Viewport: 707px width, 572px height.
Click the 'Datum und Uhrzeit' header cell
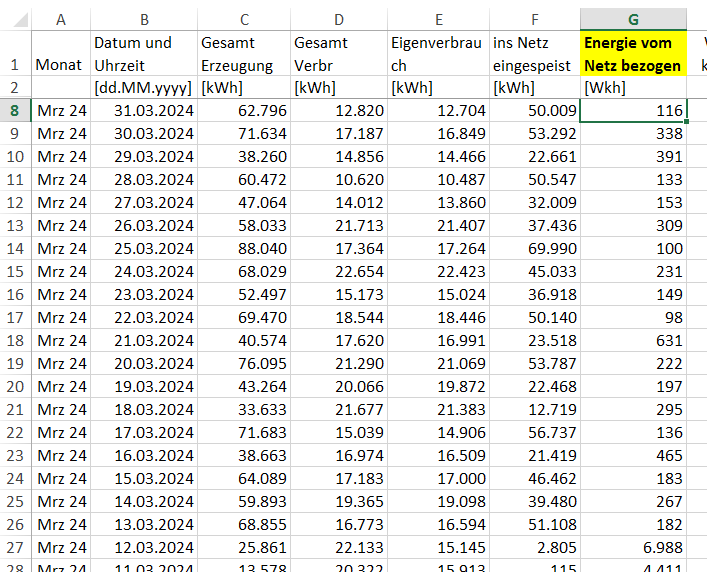click(144, 54)
